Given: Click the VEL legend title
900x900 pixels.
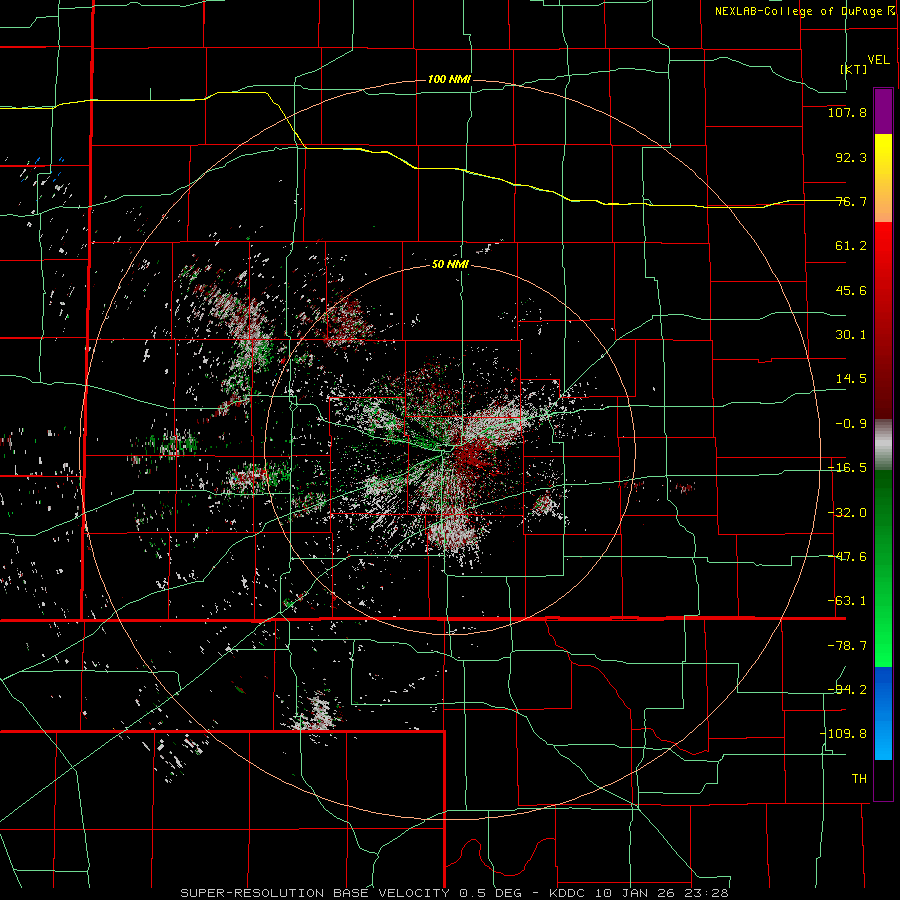Looking at the screenshot, I should pyautogui.click(x=878, y=60).
